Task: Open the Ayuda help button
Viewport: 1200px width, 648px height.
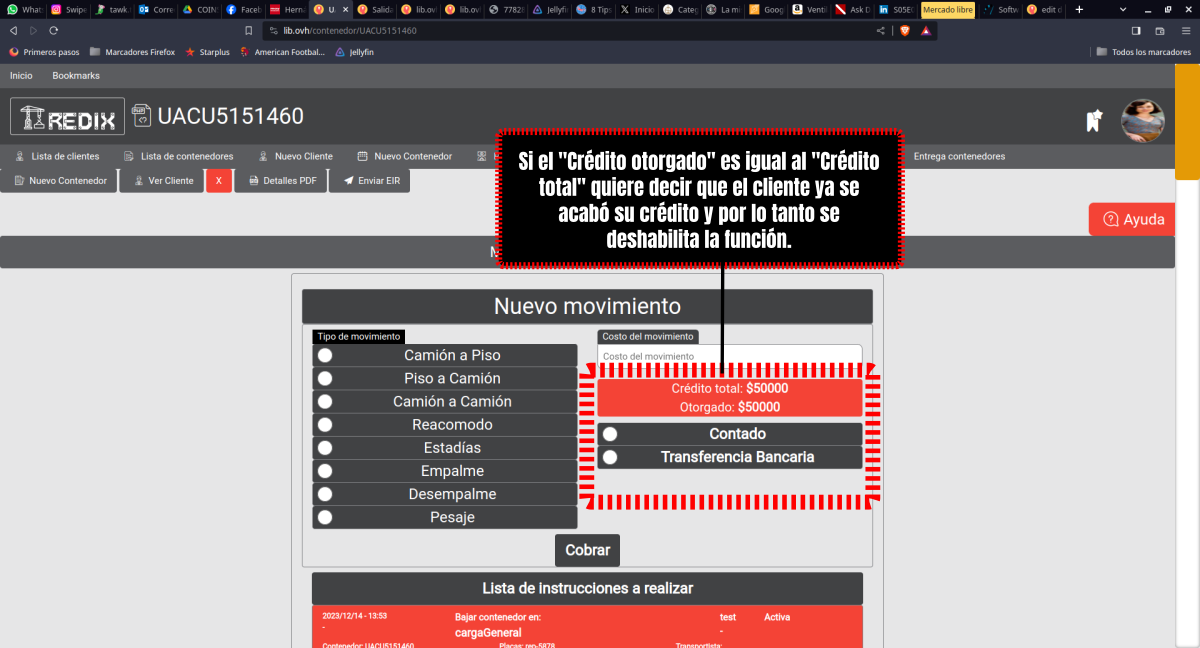Action: 1133,219
